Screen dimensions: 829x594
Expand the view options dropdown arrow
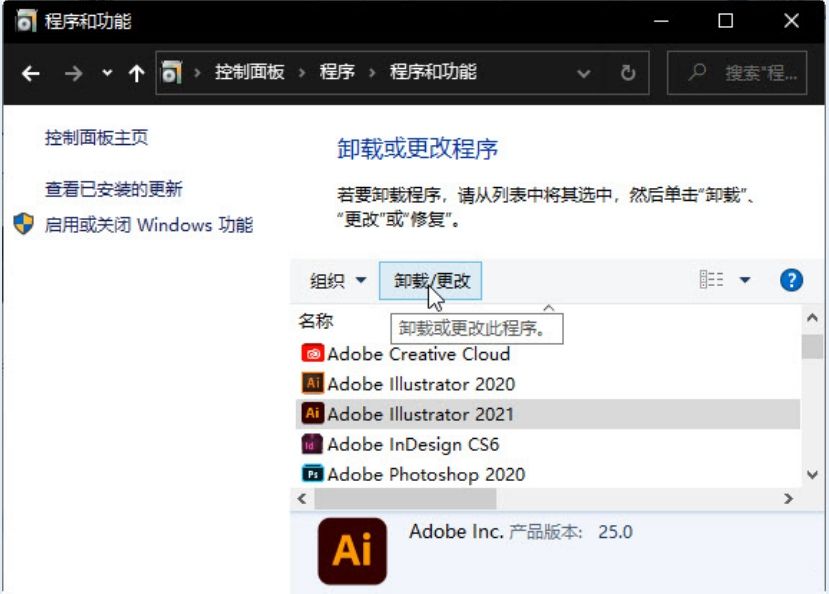coord(745,280)
